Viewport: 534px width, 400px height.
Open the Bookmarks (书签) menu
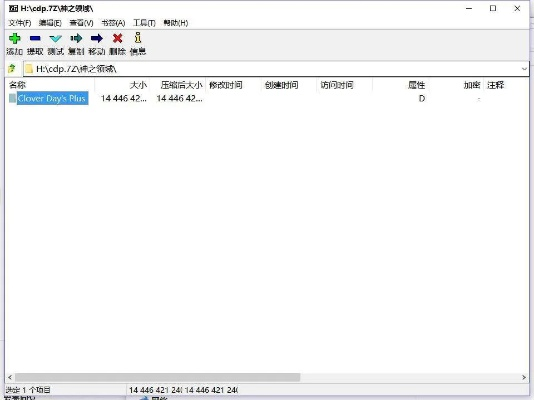point(113,23)
